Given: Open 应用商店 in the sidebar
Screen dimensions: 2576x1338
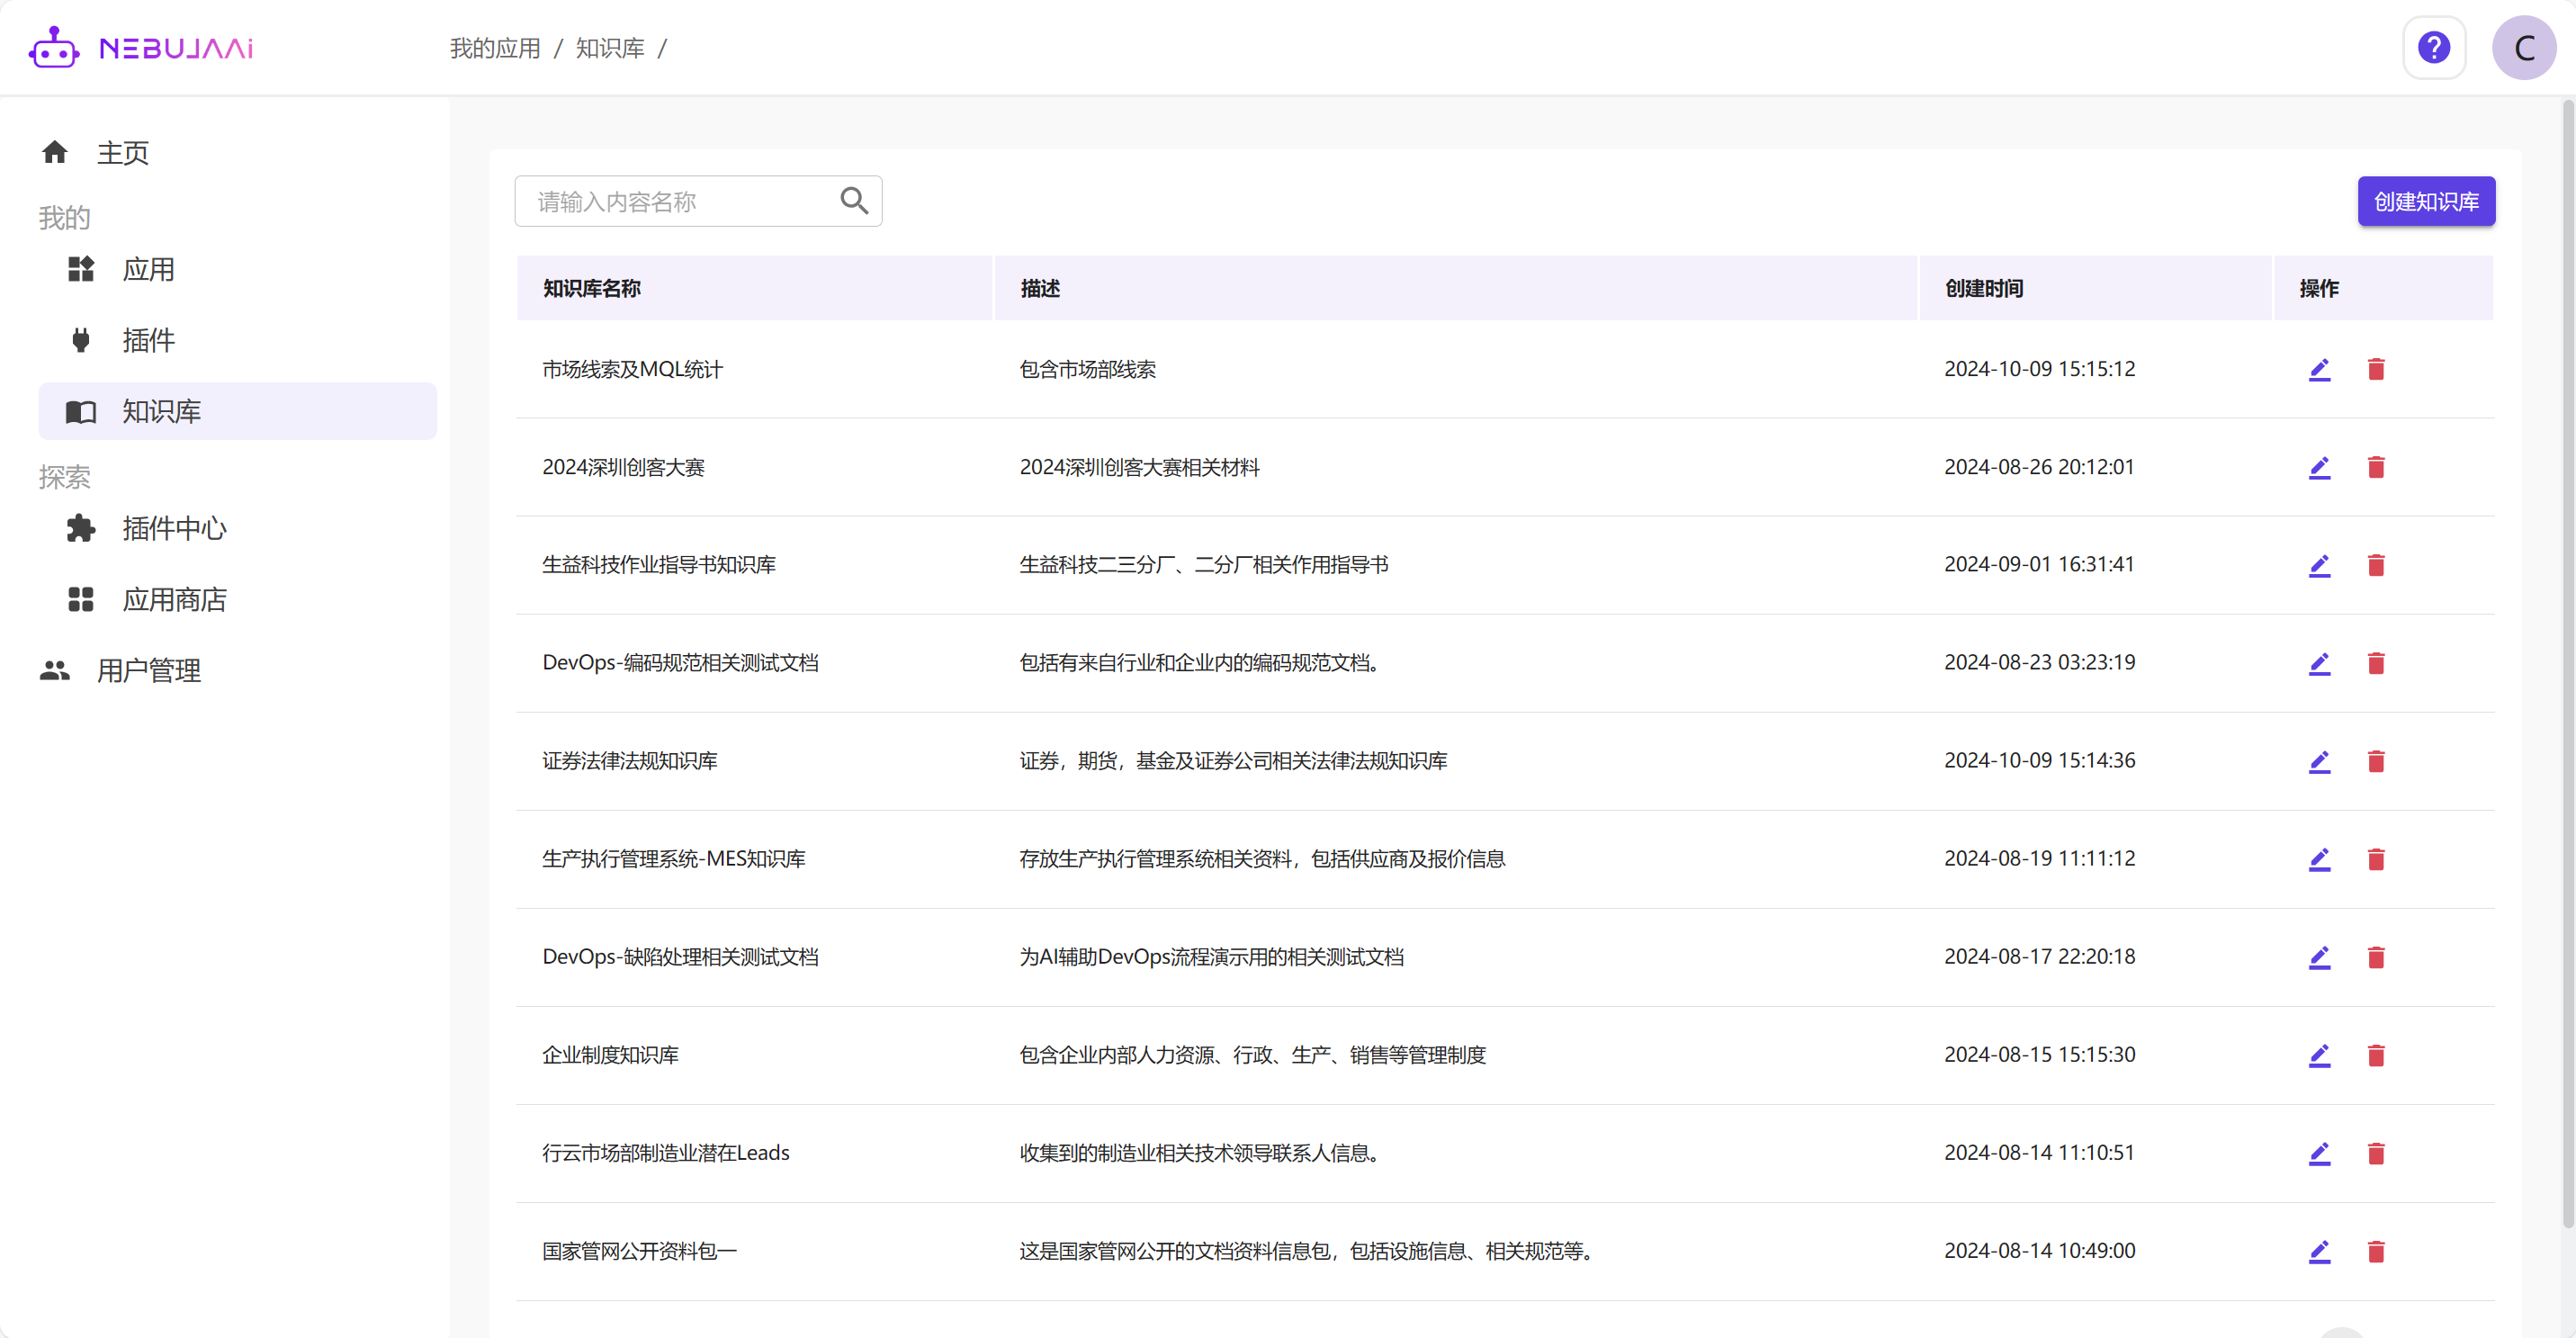Looking at the screenshot, I should [x=174, y=599].
